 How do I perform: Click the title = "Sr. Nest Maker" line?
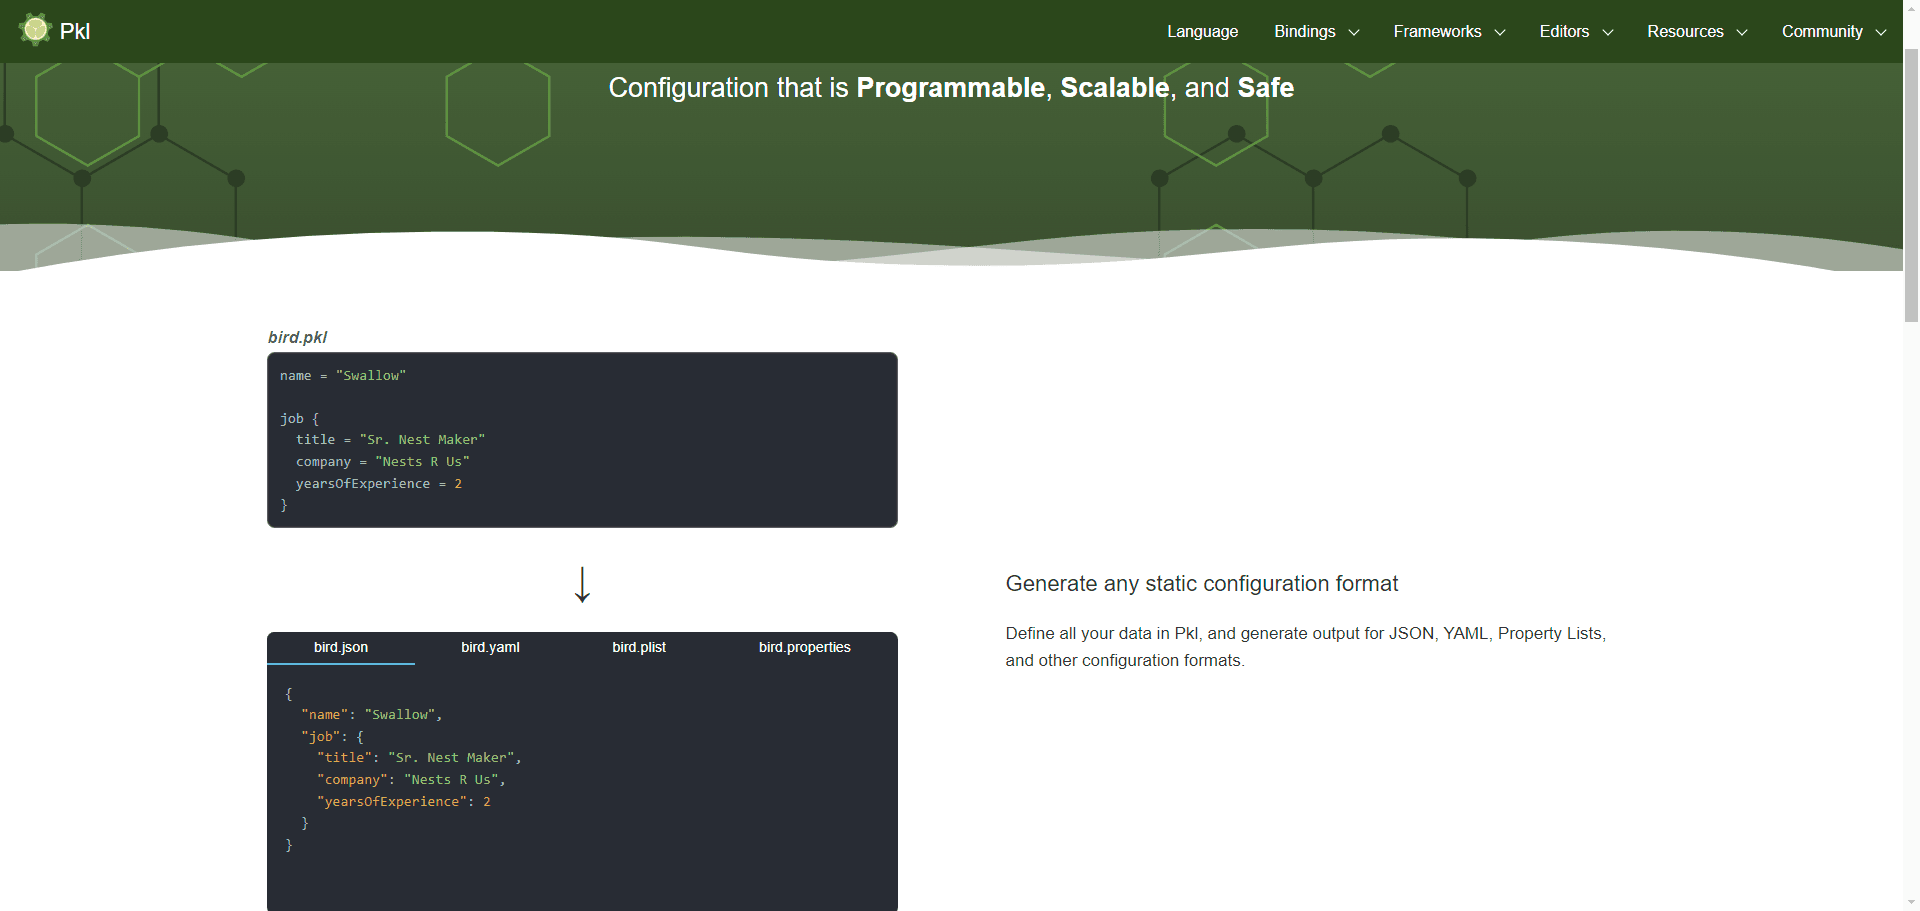390,440
